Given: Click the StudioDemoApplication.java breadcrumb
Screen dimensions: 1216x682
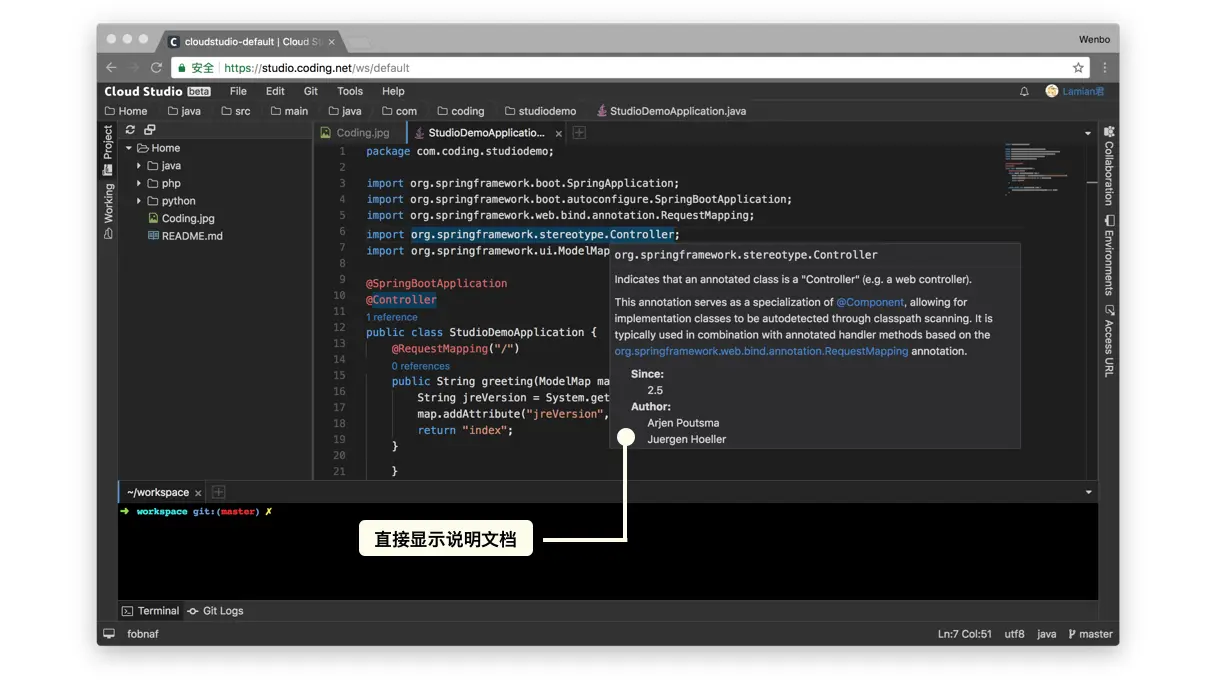Looking at the screenshot, I should tap(671, 111).
